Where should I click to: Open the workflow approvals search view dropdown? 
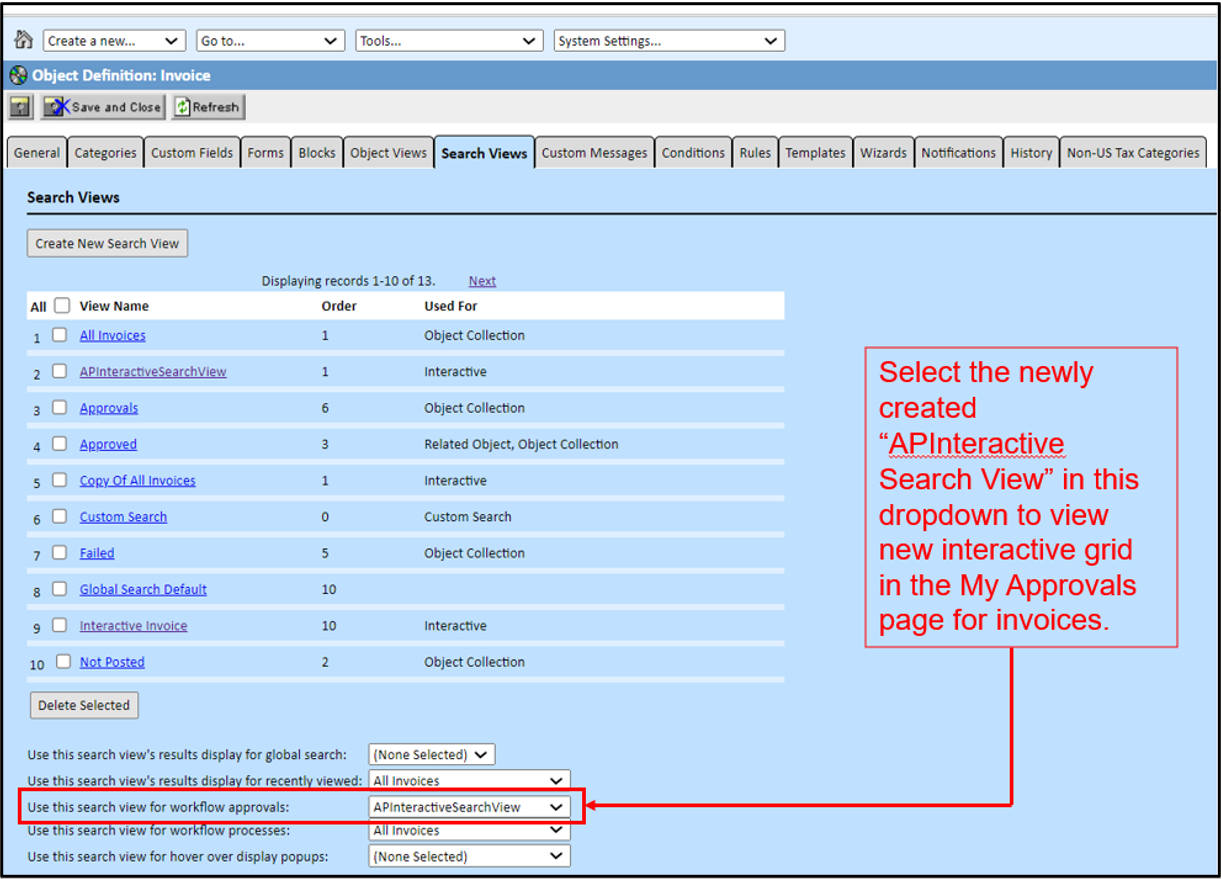469,807
